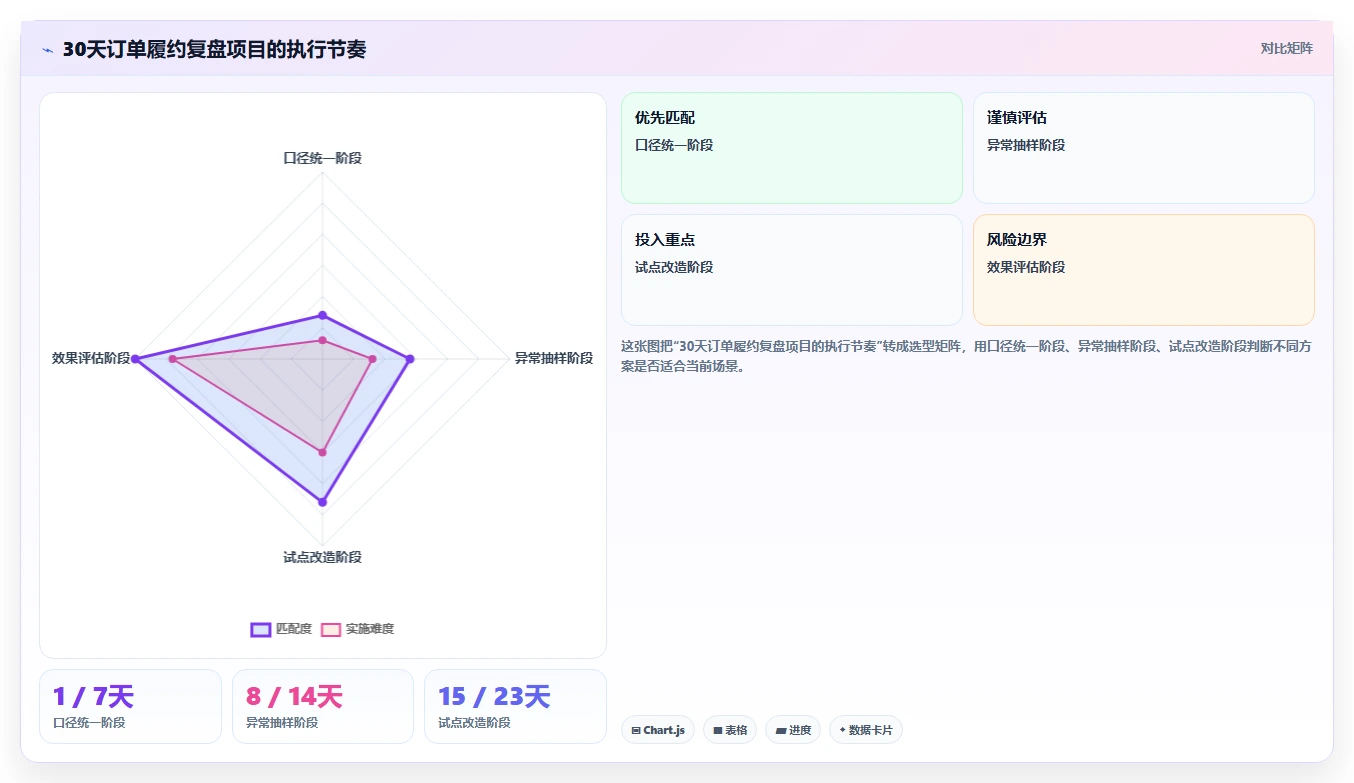Click the pink data point toward 异常抽样阶段

pos(373,359)
